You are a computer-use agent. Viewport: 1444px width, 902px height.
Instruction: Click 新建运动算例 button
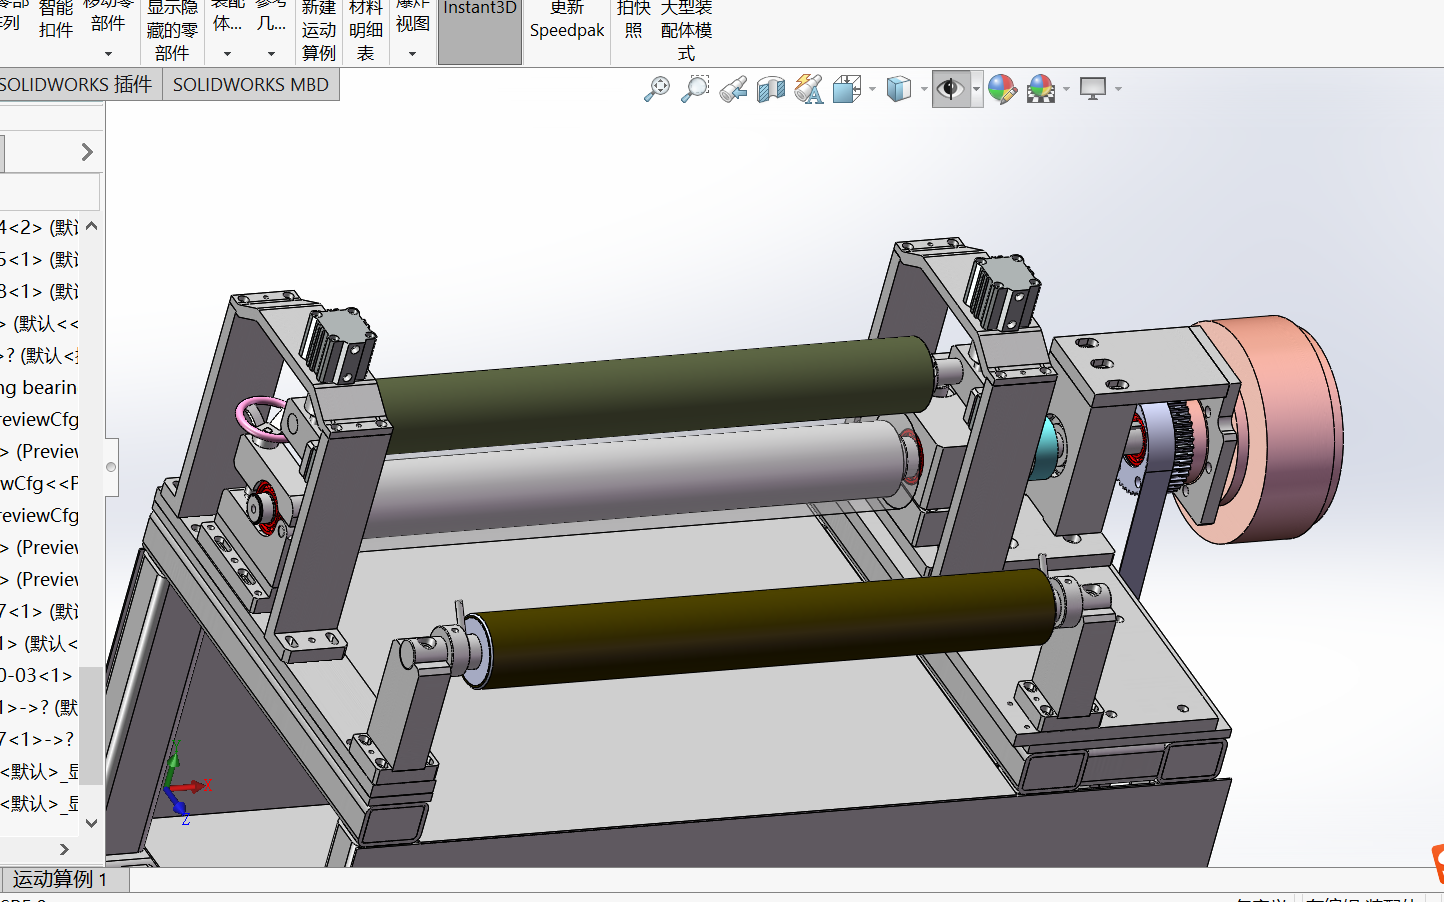click(319, 30)
